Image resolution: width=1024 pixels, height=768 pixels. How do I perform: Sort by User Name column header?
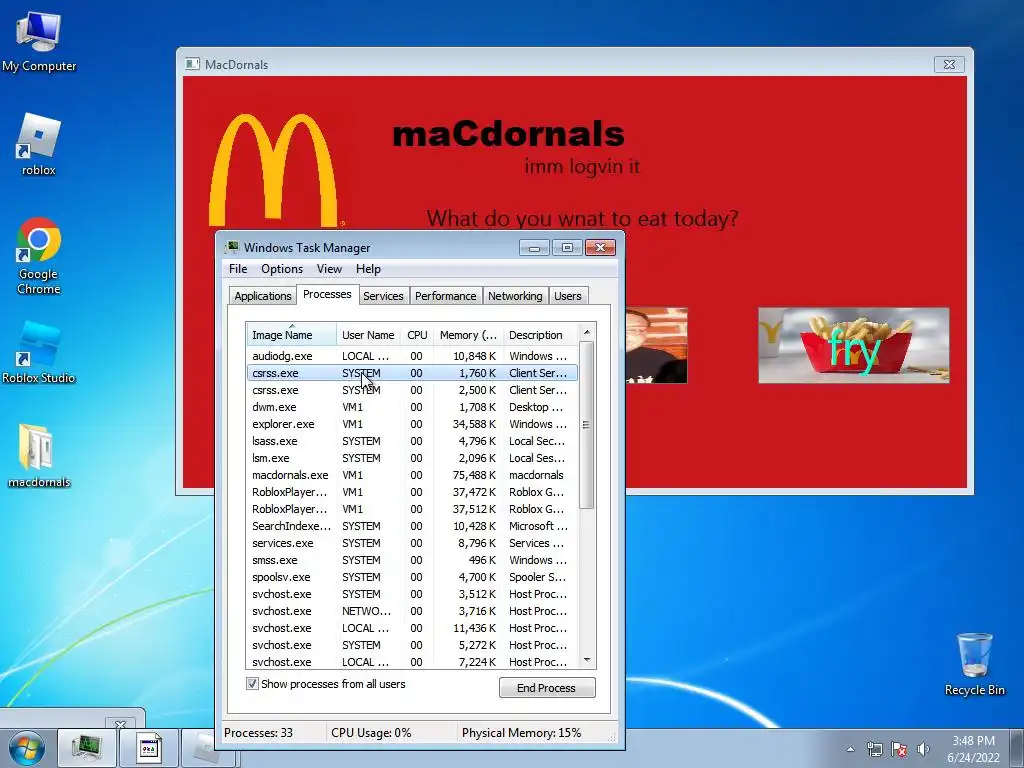368,335
